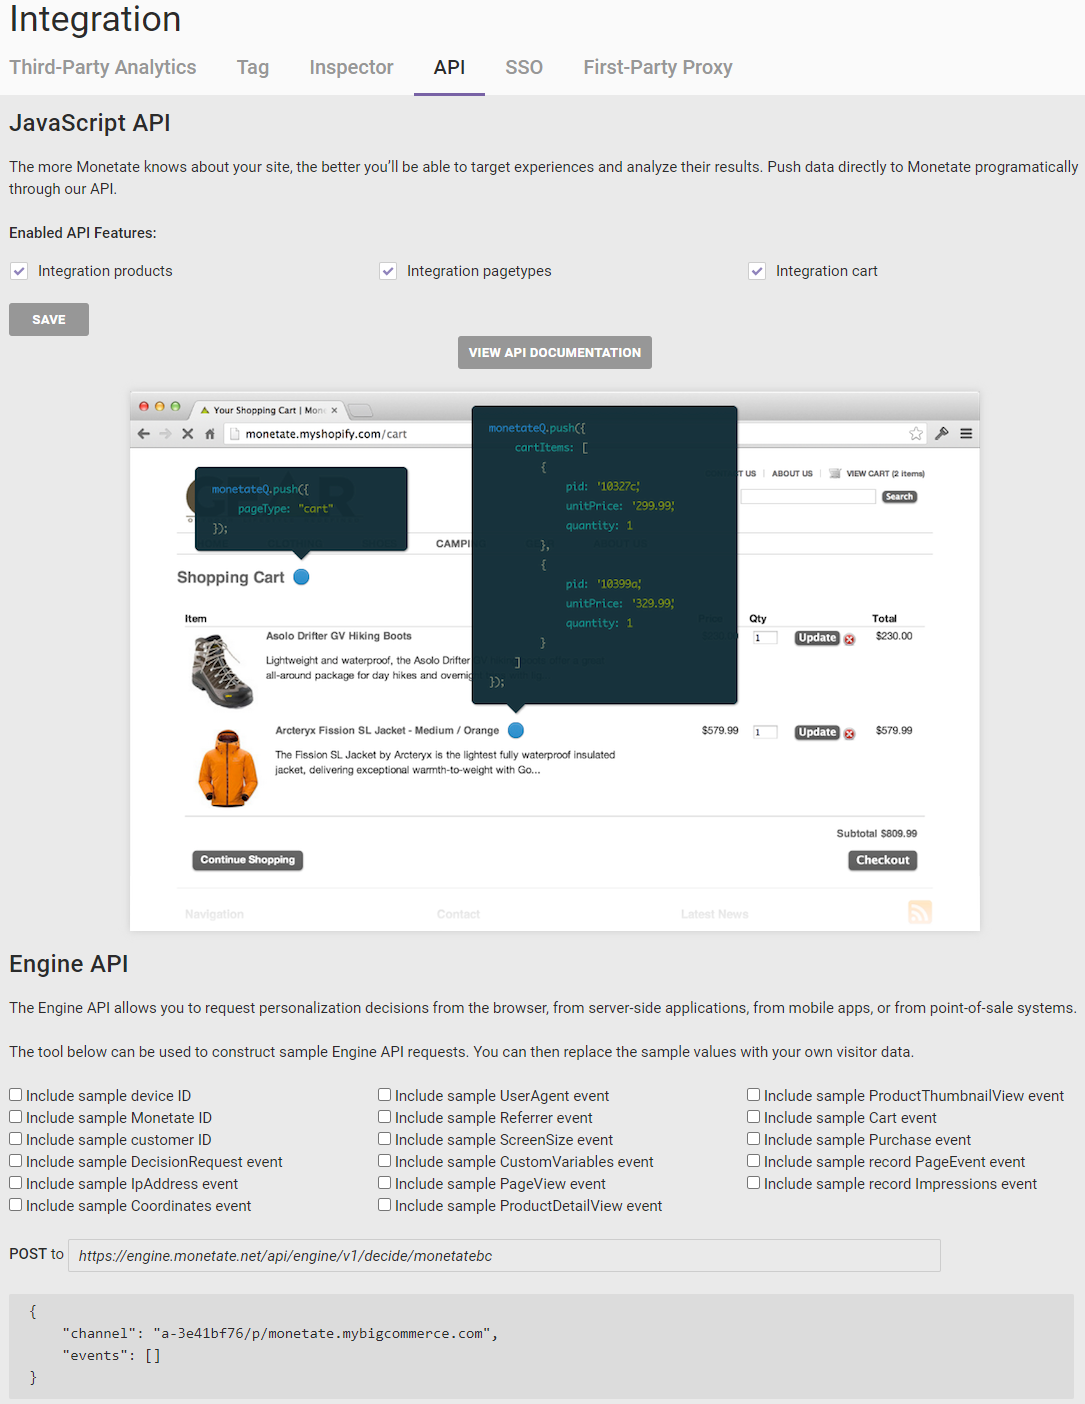Click the JSON request body code block

point(541,1346)
